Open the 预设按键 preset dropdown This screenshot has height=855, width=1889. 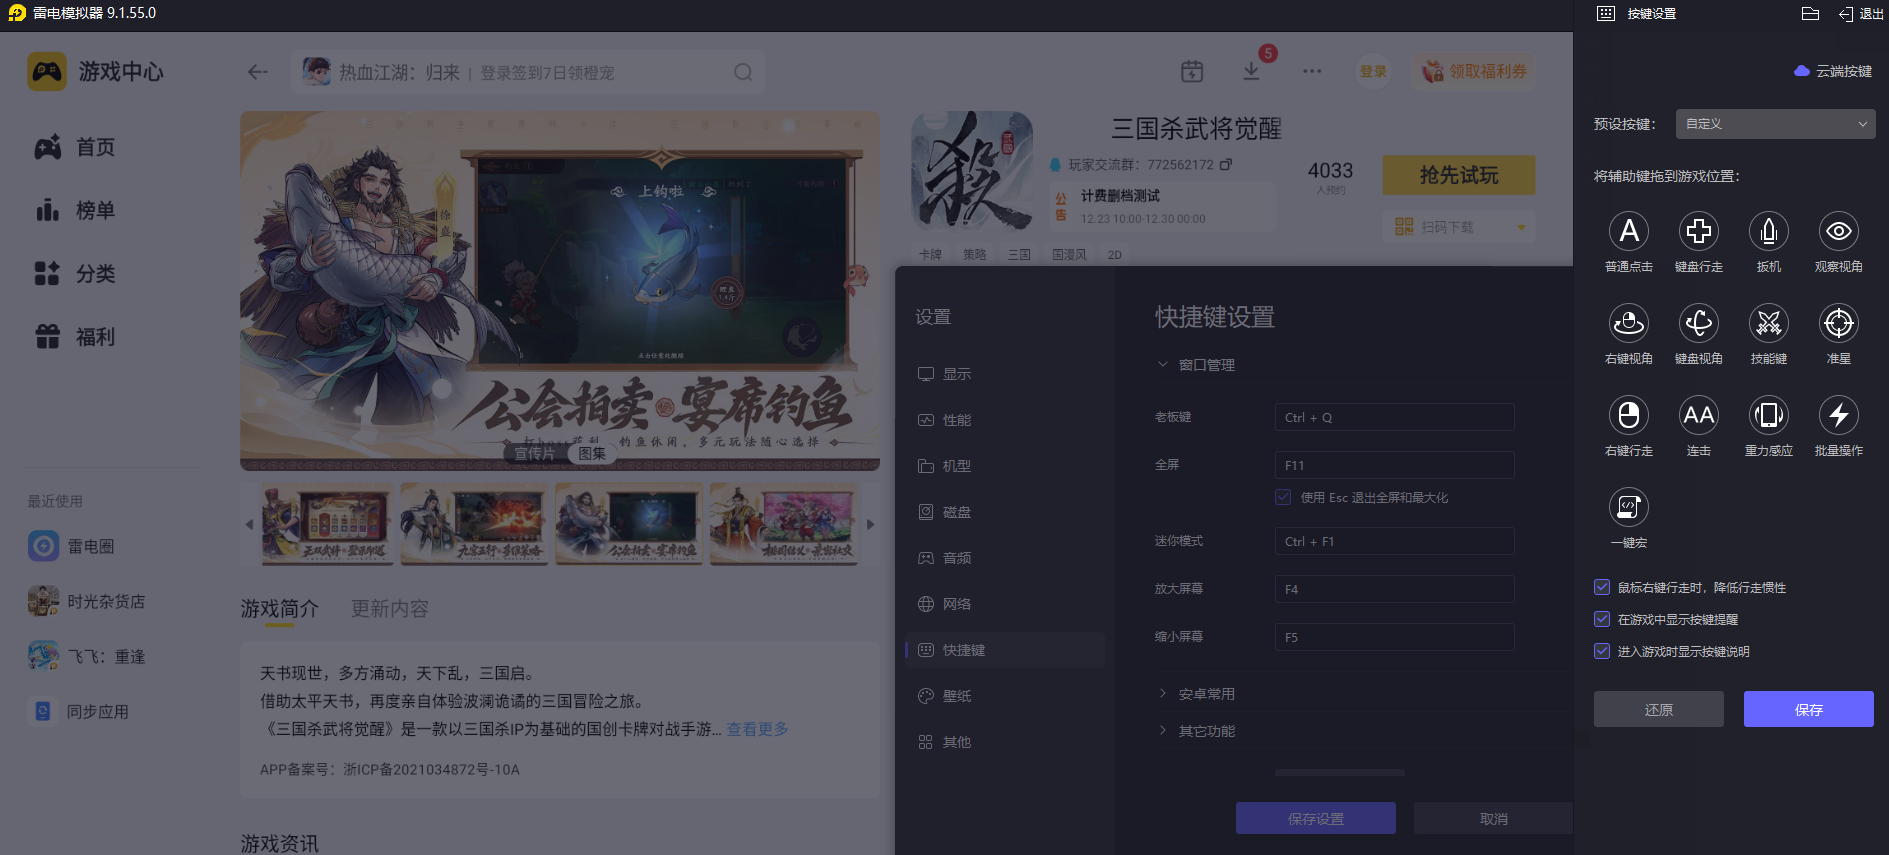pyautogui.click(x=1775, y=124)
